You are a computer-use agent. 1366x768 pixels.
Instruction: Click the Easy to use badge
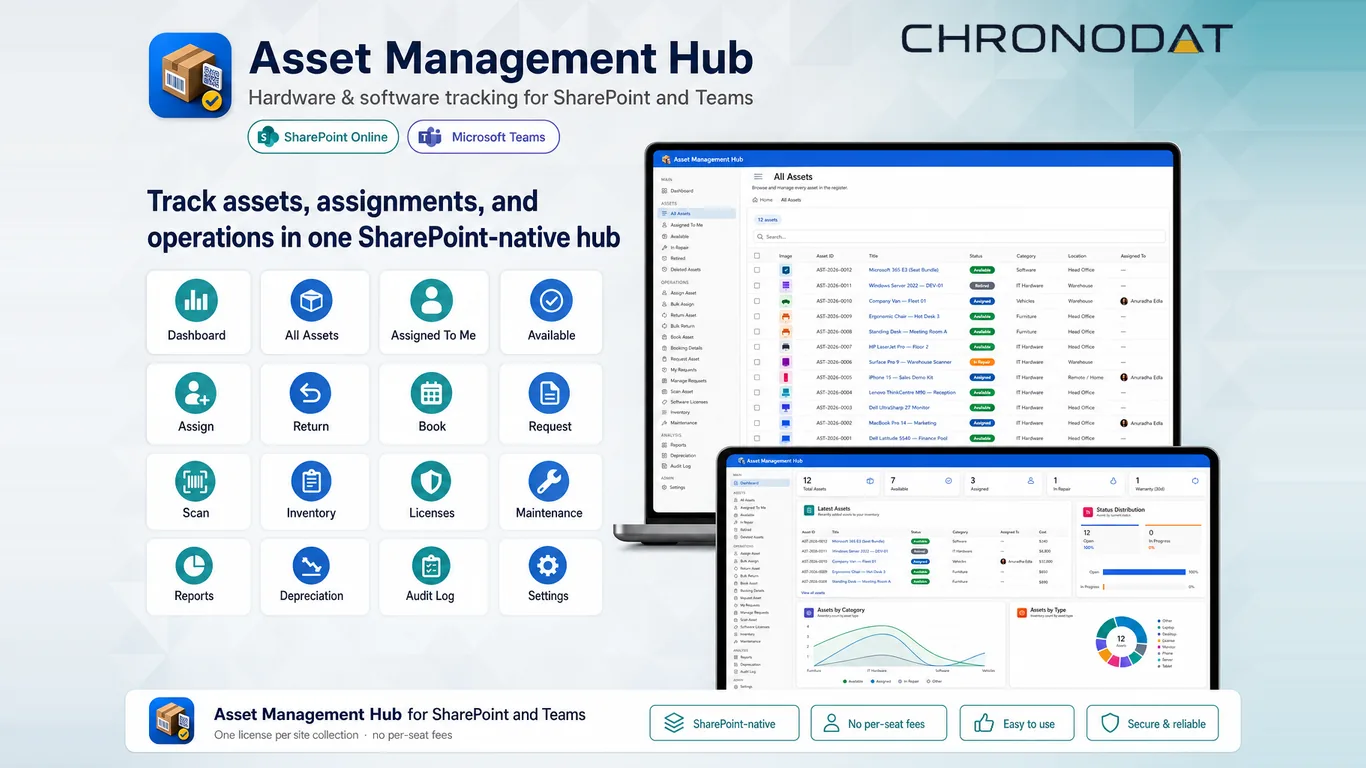[x=1017, y=724]
